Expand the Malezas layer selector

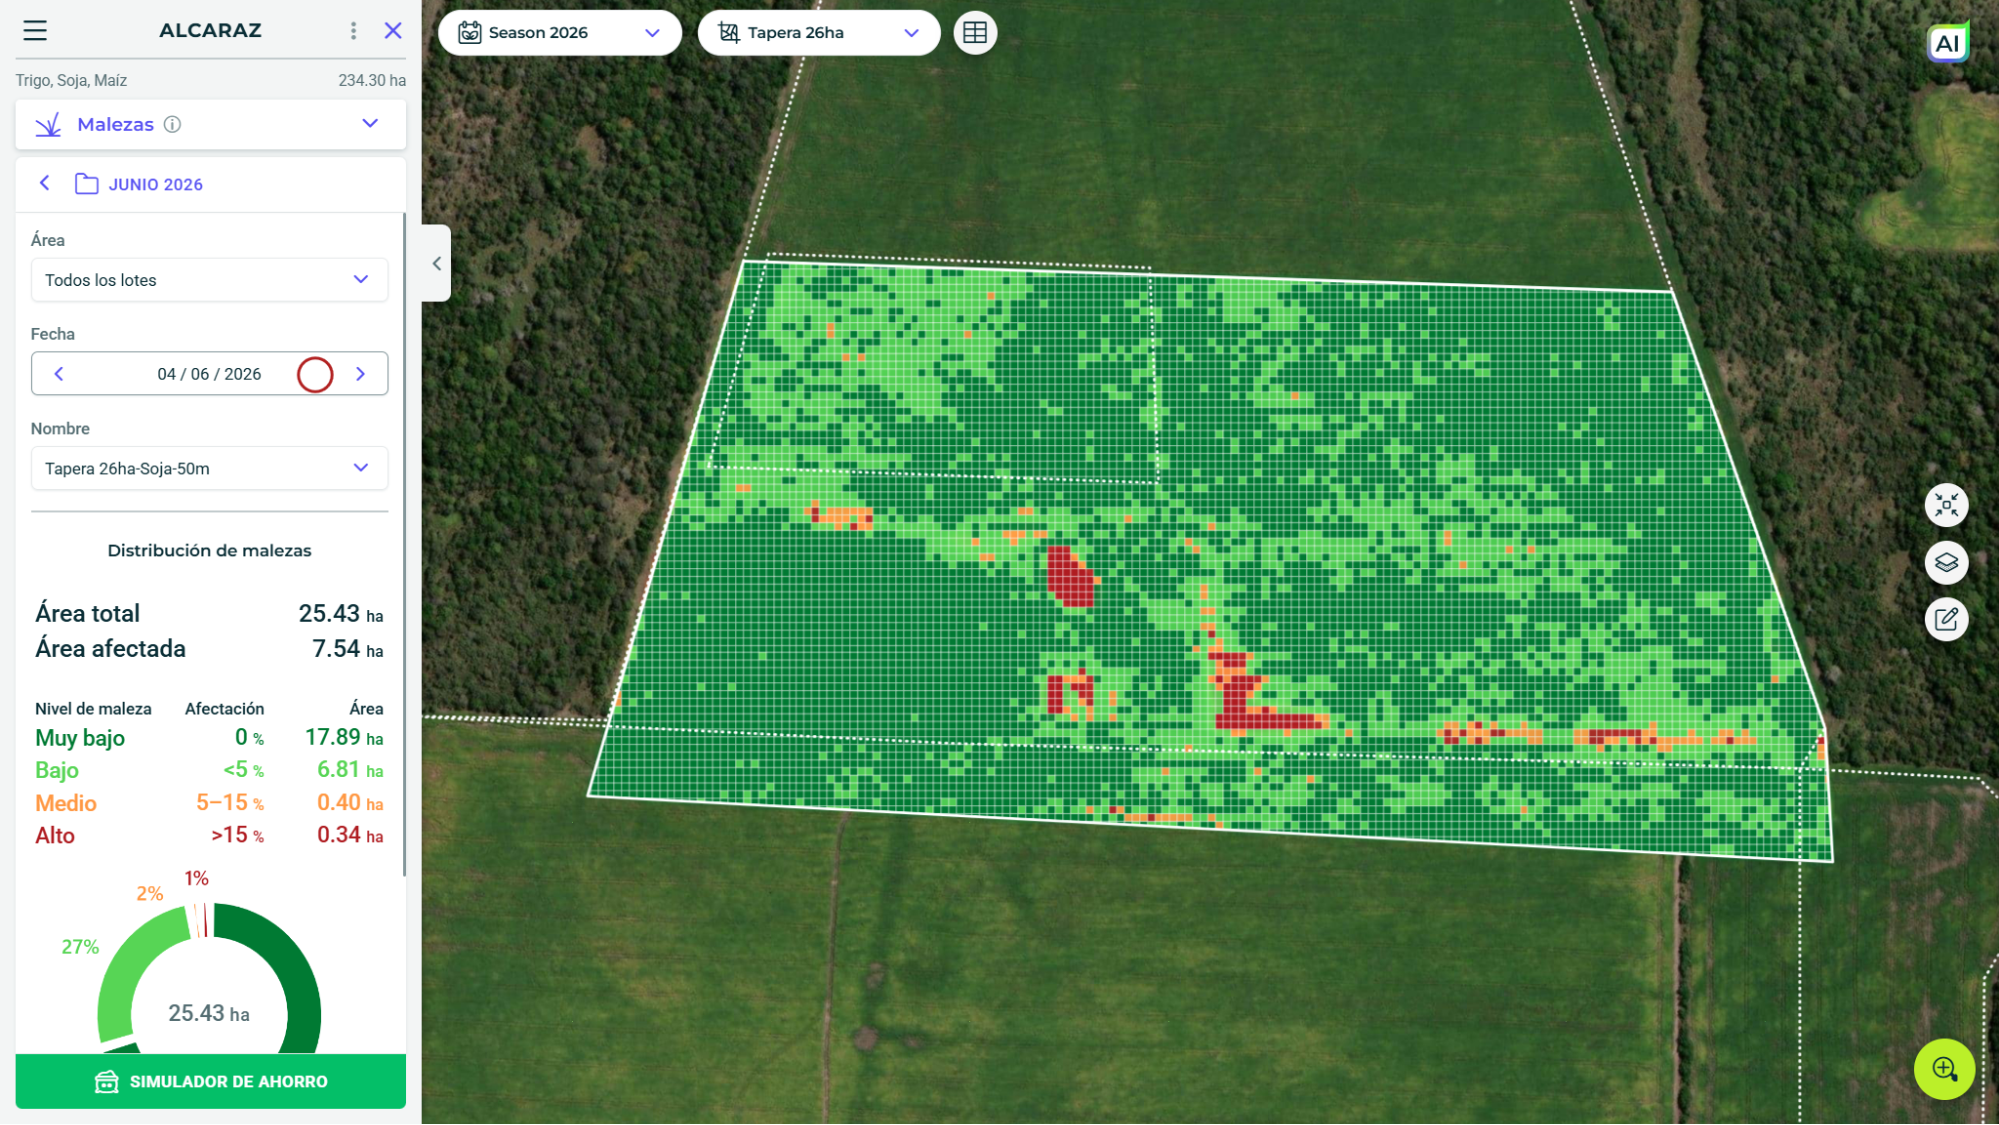[x=210, y=124]
